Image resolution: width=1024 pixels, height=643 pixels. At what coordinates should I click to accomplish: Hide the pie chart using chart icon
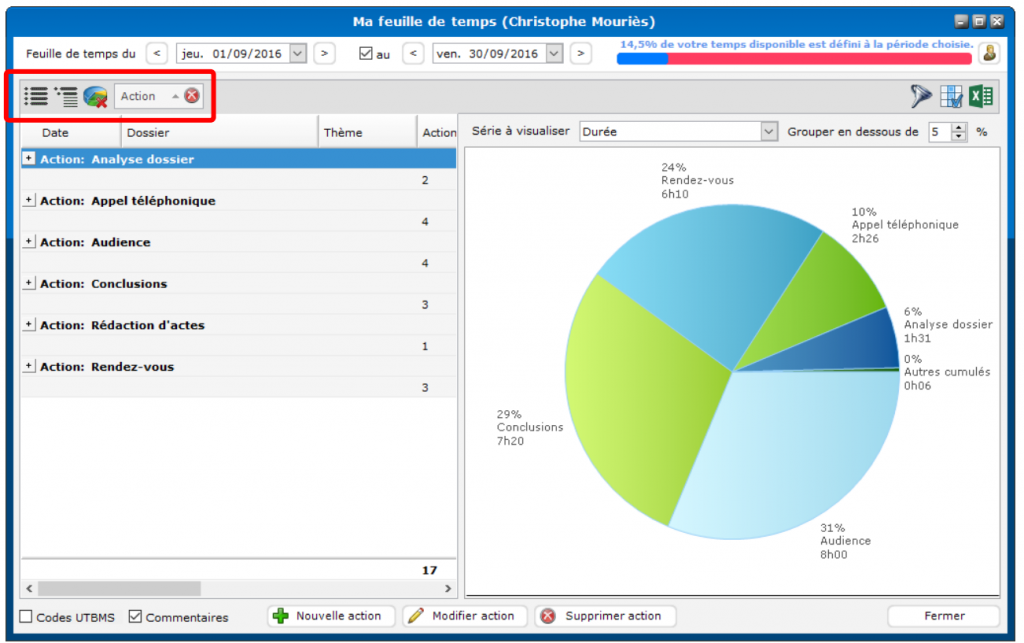coord(96,97)
